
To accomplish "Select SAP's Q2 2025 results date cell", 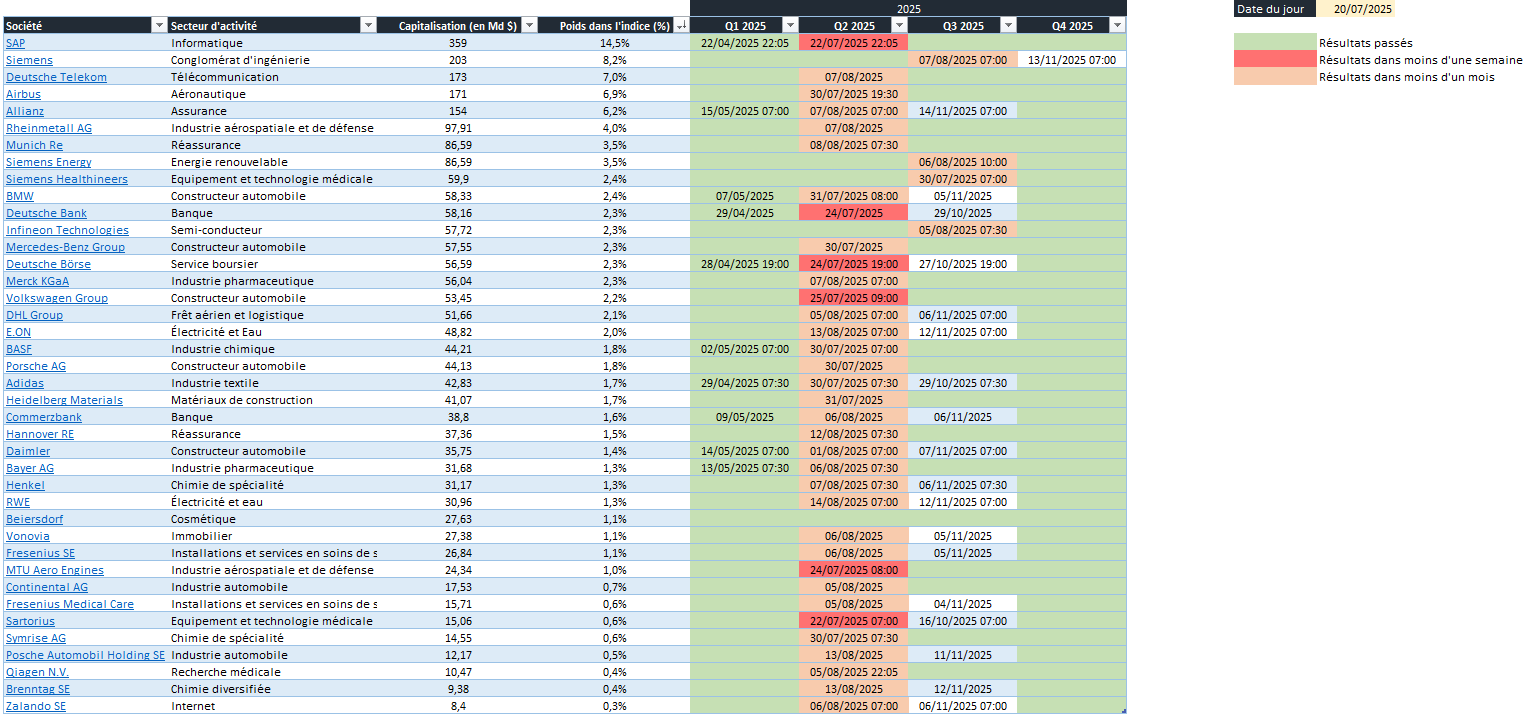I will pyautogui.click(x=854, y=43).
